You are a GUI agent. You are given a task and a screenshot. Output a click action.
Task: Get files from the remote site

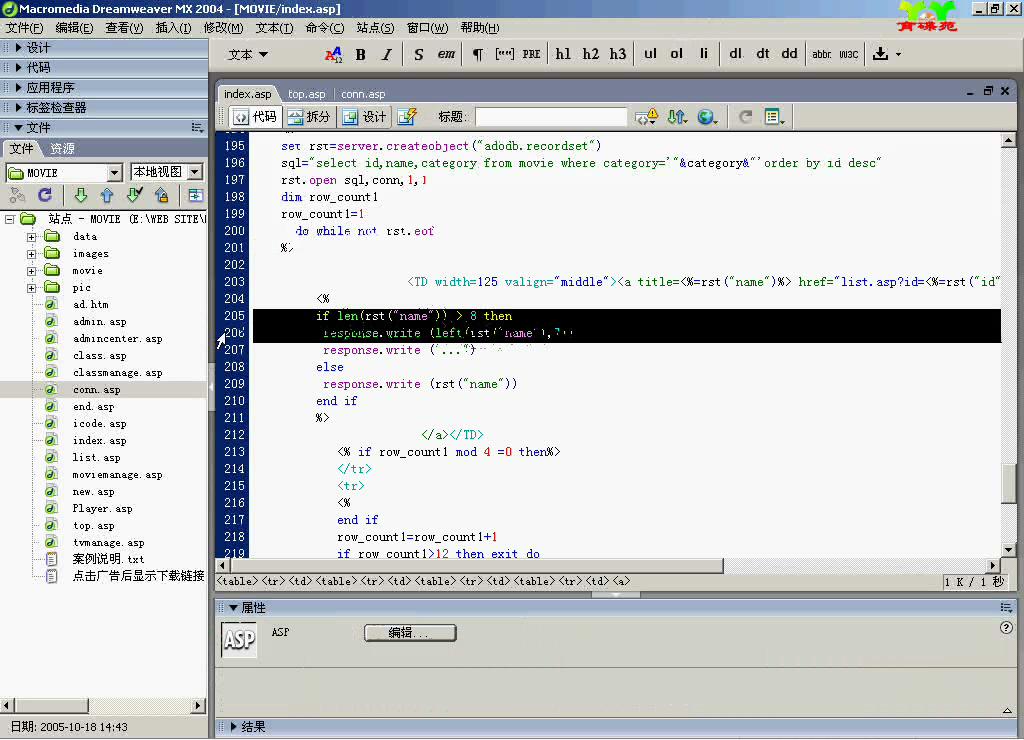(80, 195)
